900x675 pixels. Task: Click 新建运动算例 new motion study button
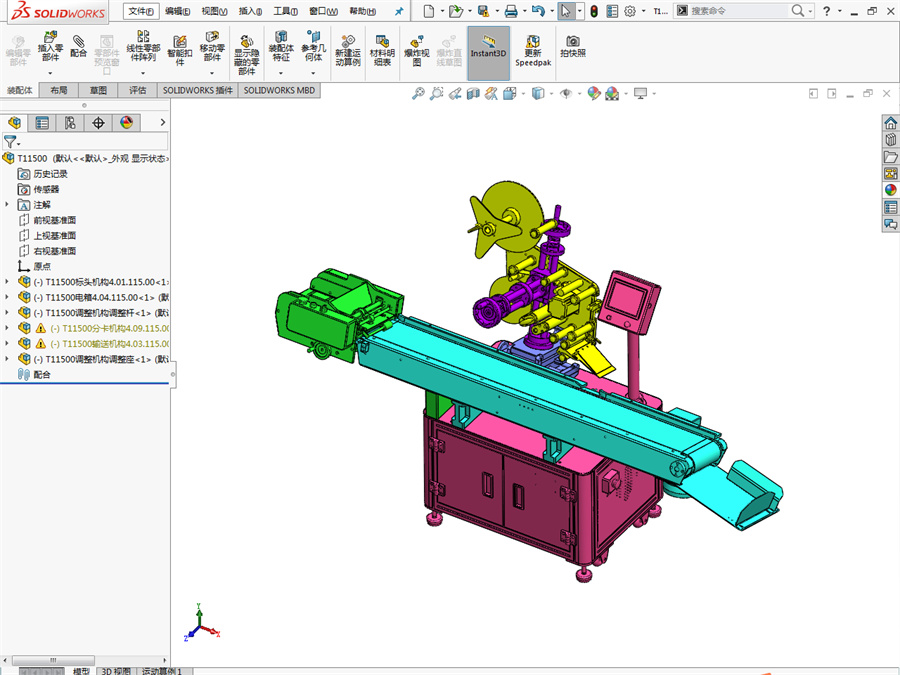(x=349, y=50)
